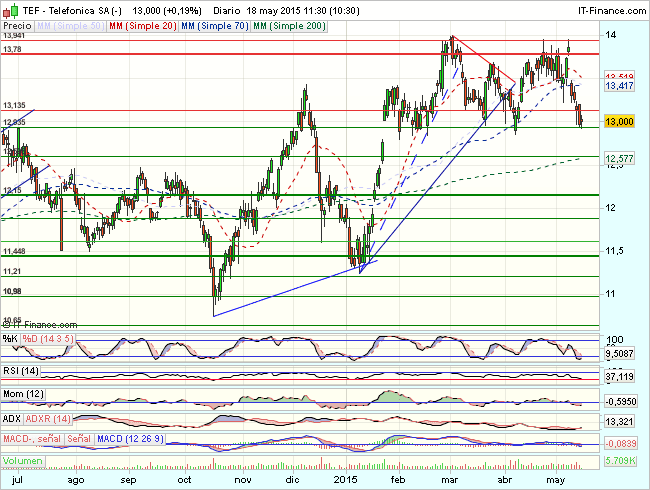The width and height of the screenshot is (650, 490).
Task: Click the jul label on time axis
Action: [x=17, y=480]
